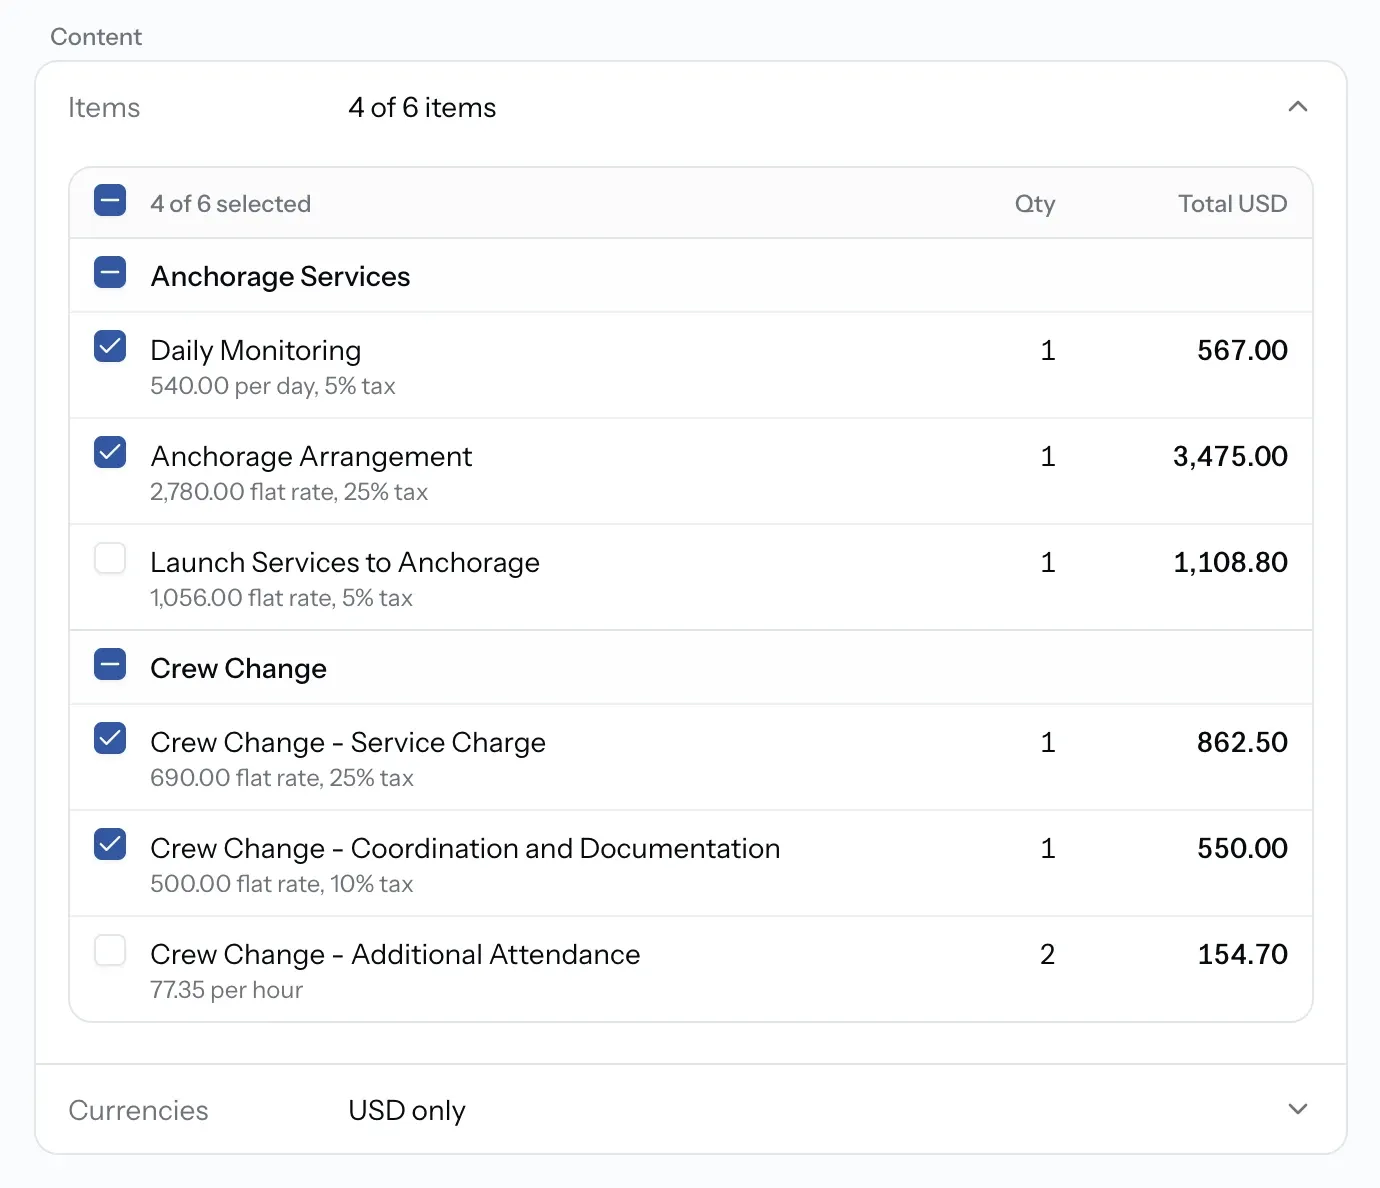Viewport: 1380px width, 1188px height.
Task: Toggle the Anchorage Services group checkbox
Action: pos(110,272)
